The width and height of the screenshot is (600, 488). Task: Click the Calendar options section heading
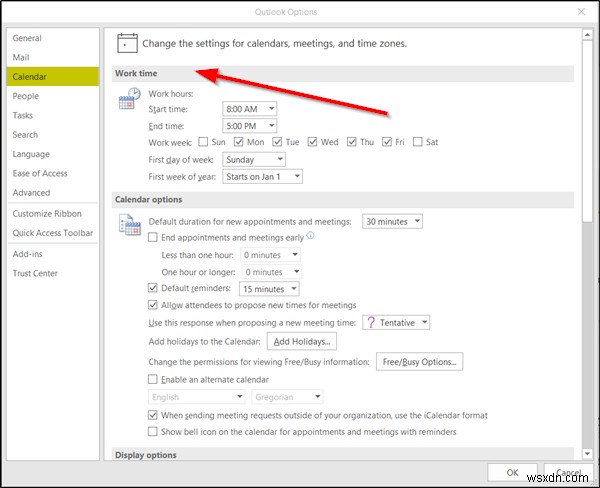[x=148, y=199]
